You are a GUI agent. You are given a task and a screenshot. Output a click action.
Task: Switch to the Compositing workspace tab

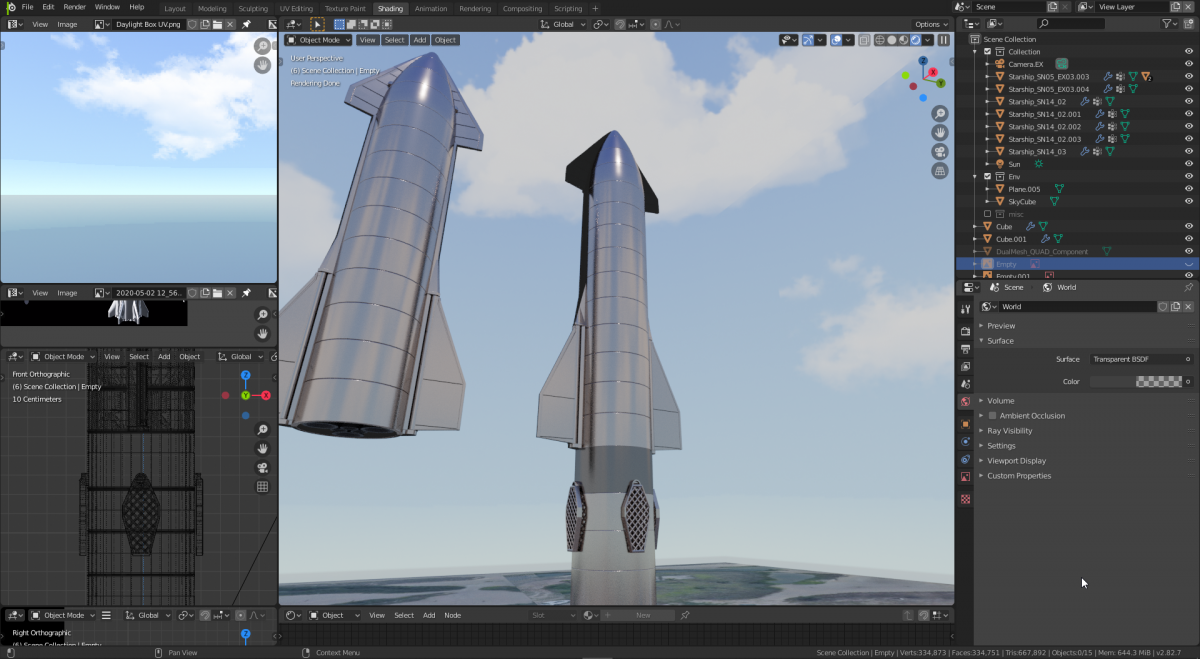(x=522, y=8)
